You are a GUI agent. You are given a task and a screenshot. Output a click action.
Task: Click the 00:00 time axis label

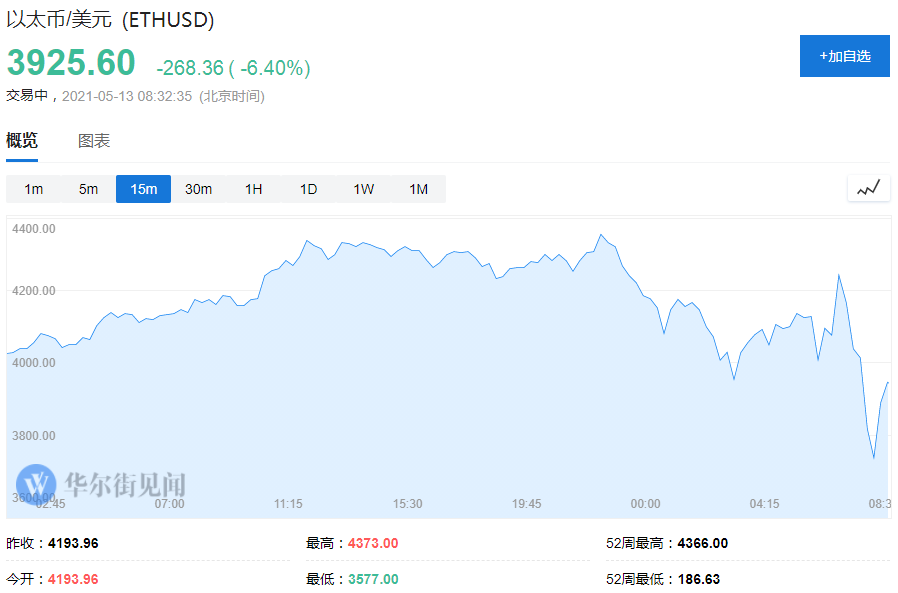(x=645, y=503)
